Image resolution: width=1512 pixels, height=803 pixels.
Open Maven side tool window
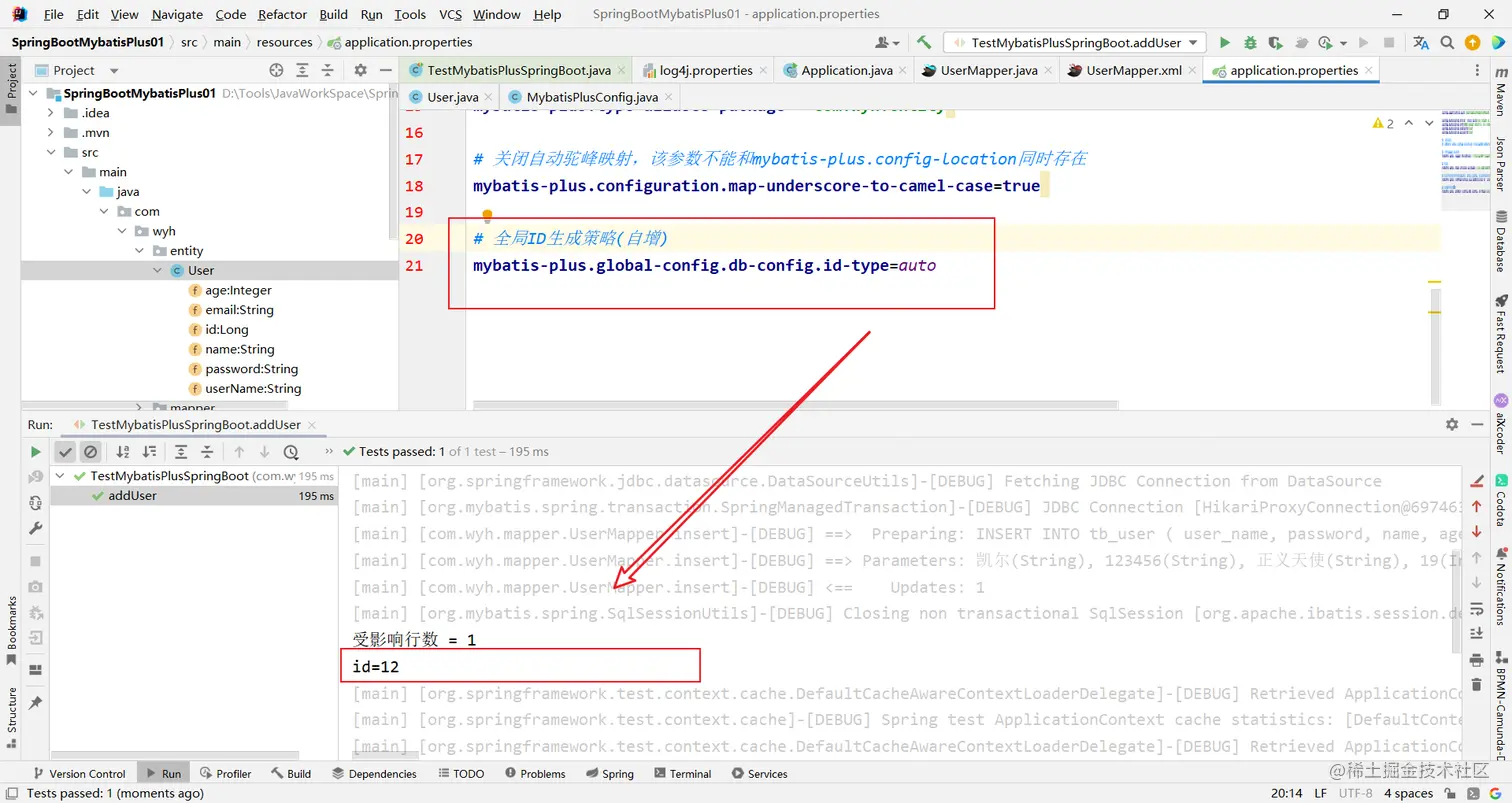tap(1501, 92)
